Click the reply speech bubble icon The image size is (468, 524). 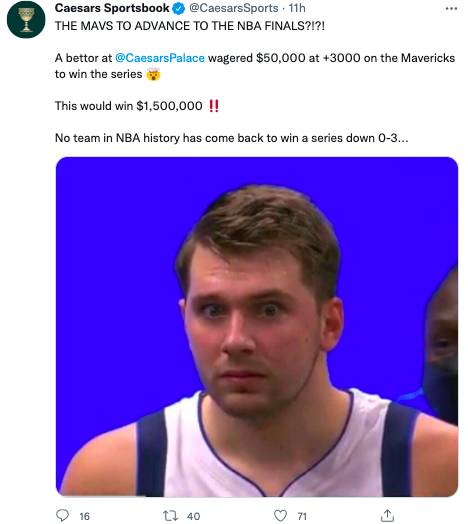click(62, 515)
